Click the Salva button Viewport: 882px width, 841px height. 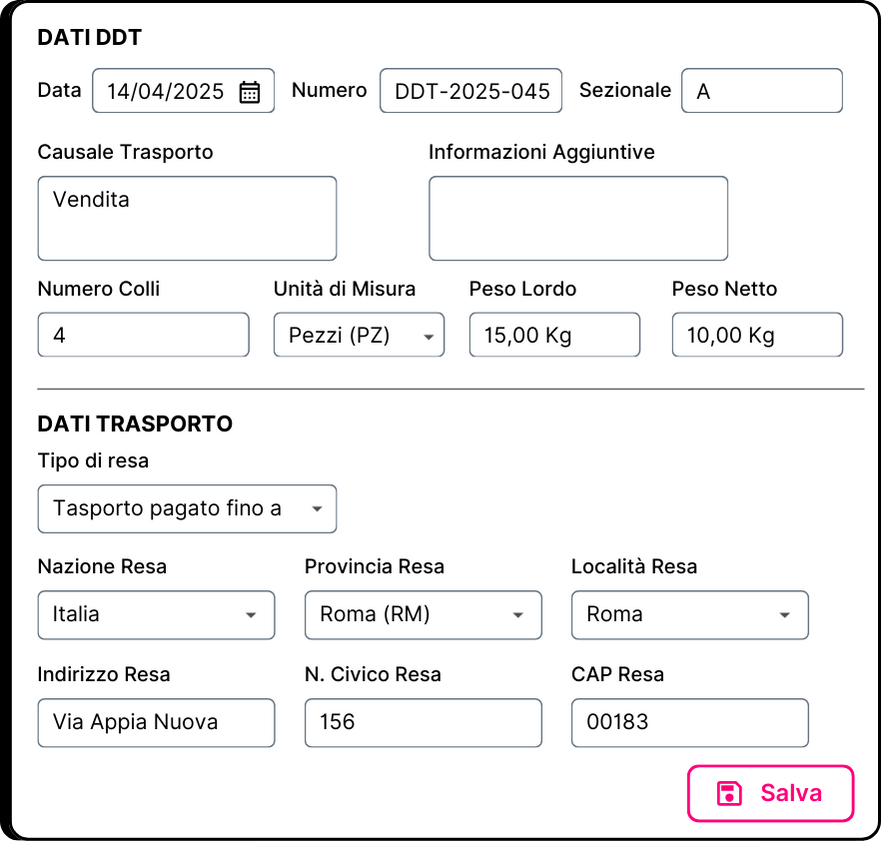pyautogui.click(x=771, y=793)
